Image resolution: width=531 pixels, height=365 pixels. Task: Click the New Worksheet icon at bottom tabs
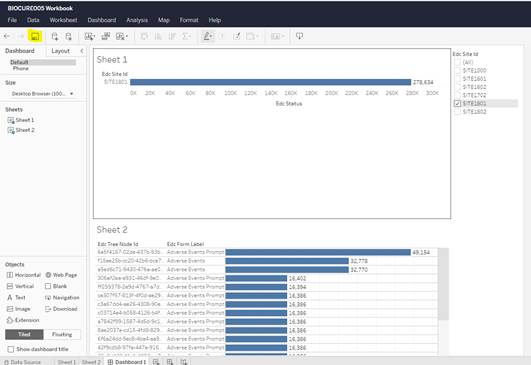(x=156, y=362)
